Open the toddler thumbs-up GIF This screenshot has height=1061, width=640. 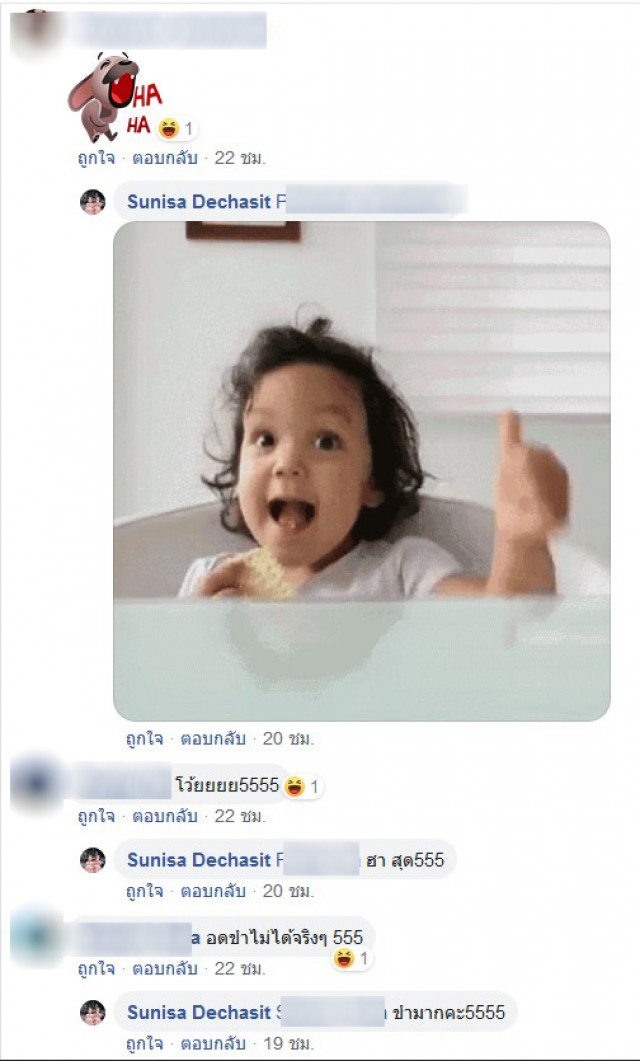tap(362, 471)
